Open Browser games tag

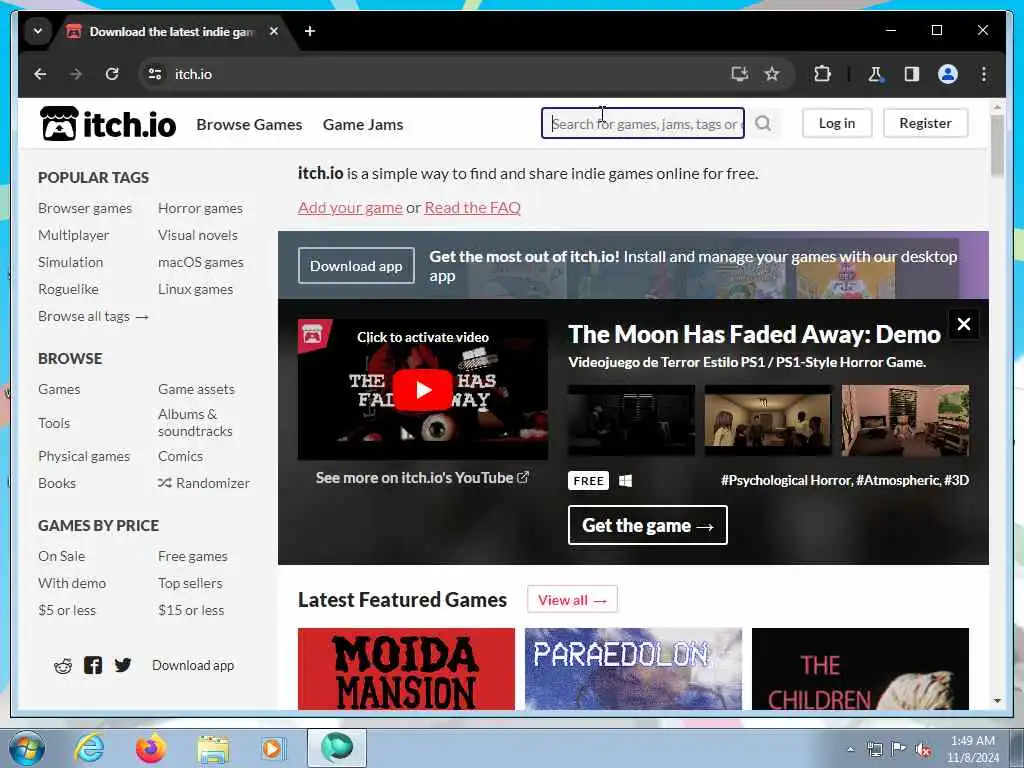point(85,208)
